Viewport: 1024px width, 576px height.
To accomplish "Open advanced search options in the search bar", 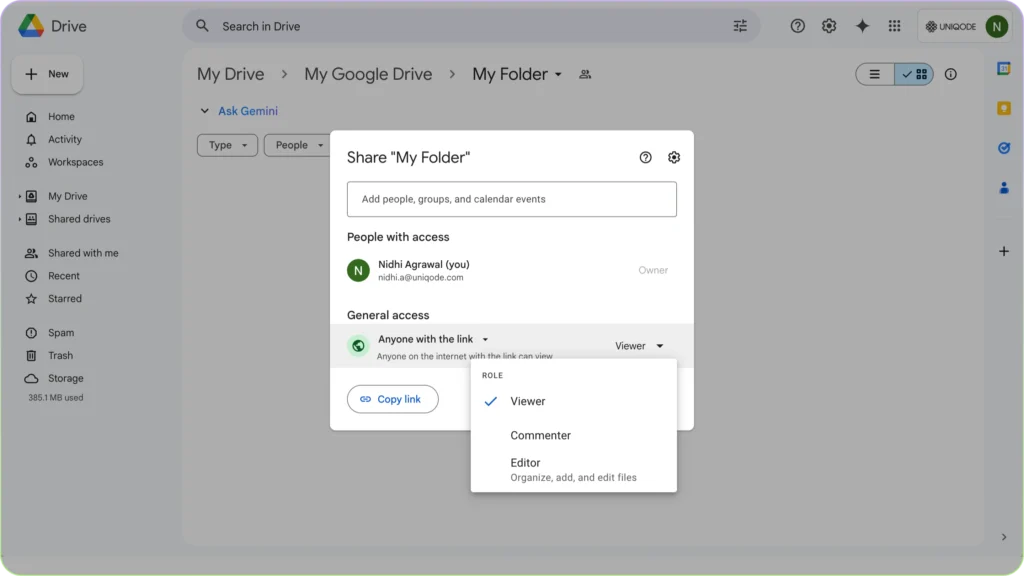I will 740,26.
